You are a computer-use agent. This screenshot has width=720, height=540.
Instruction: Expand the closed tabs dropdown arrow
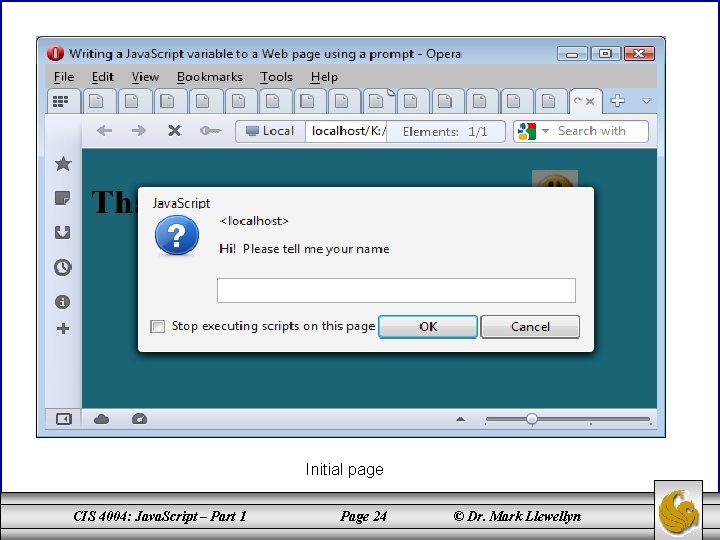tap(647, 101)
